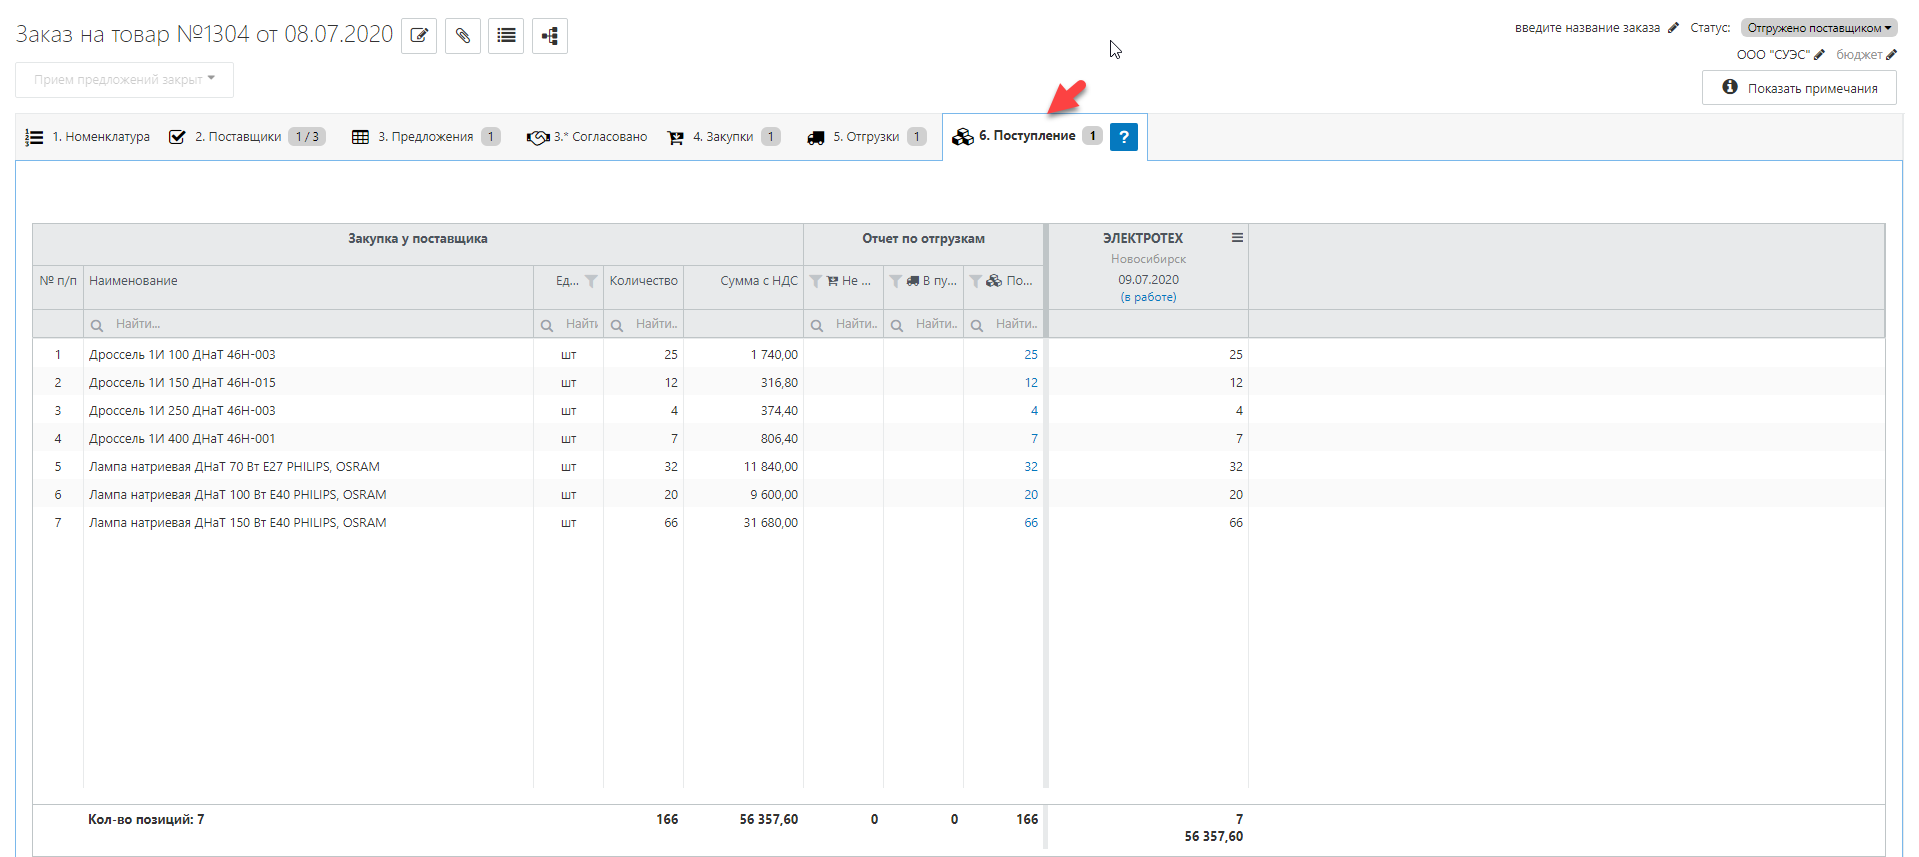The height and width of the screenshot is (857, 1919).
Task: Edit order name via pencil icon
Action: click(1673, 28)
